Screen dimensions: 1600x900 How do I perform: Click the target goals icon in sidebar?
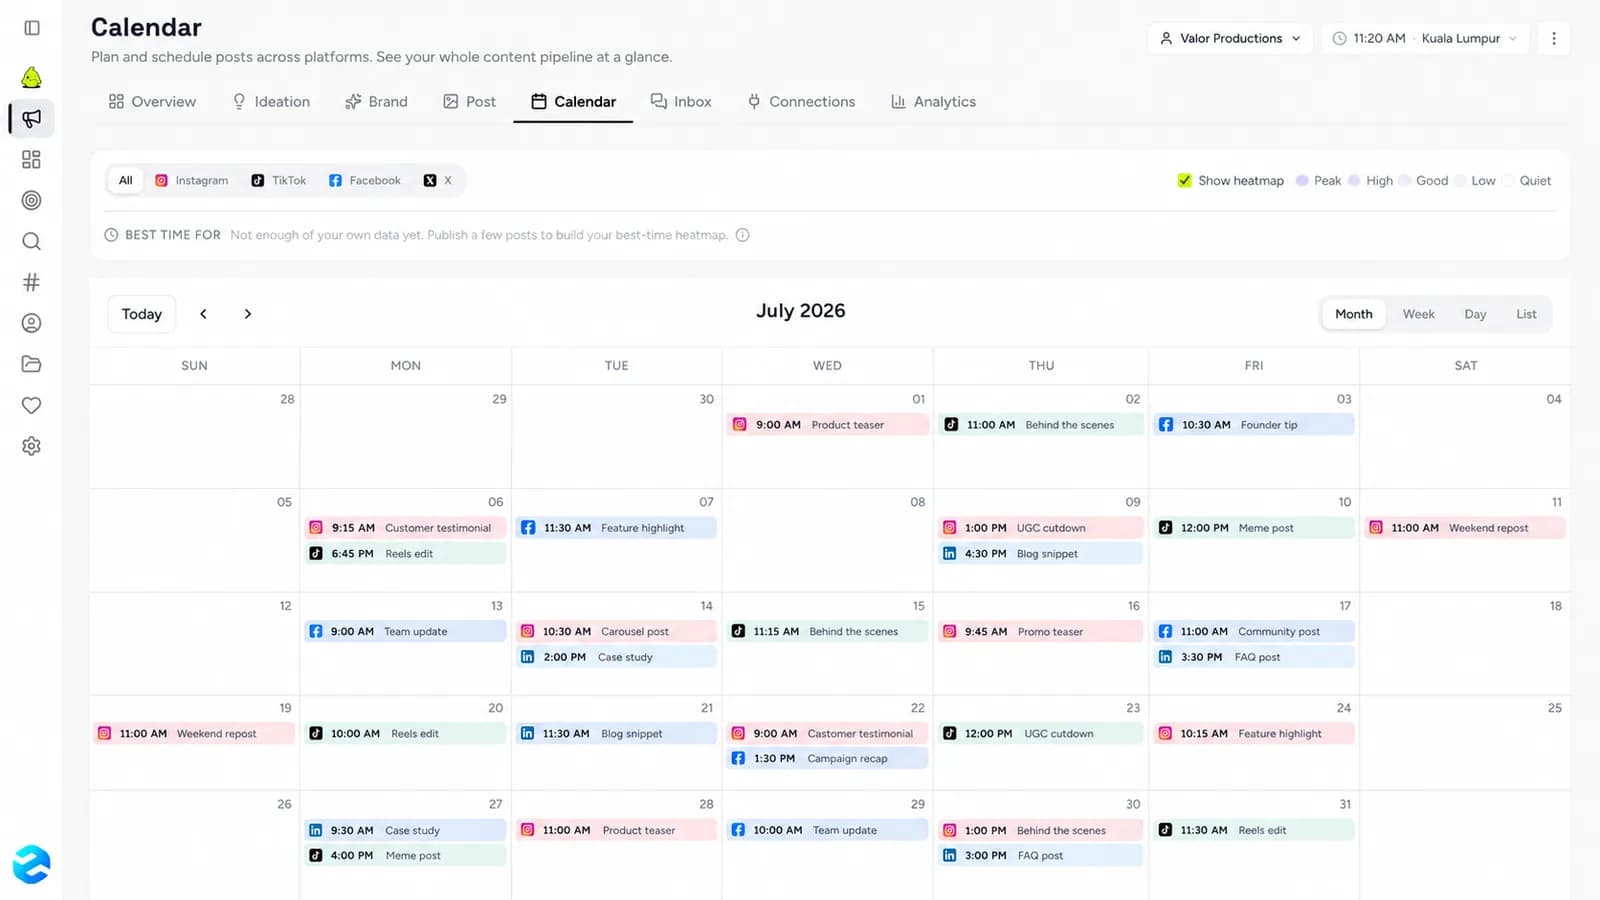coord(32,200)
